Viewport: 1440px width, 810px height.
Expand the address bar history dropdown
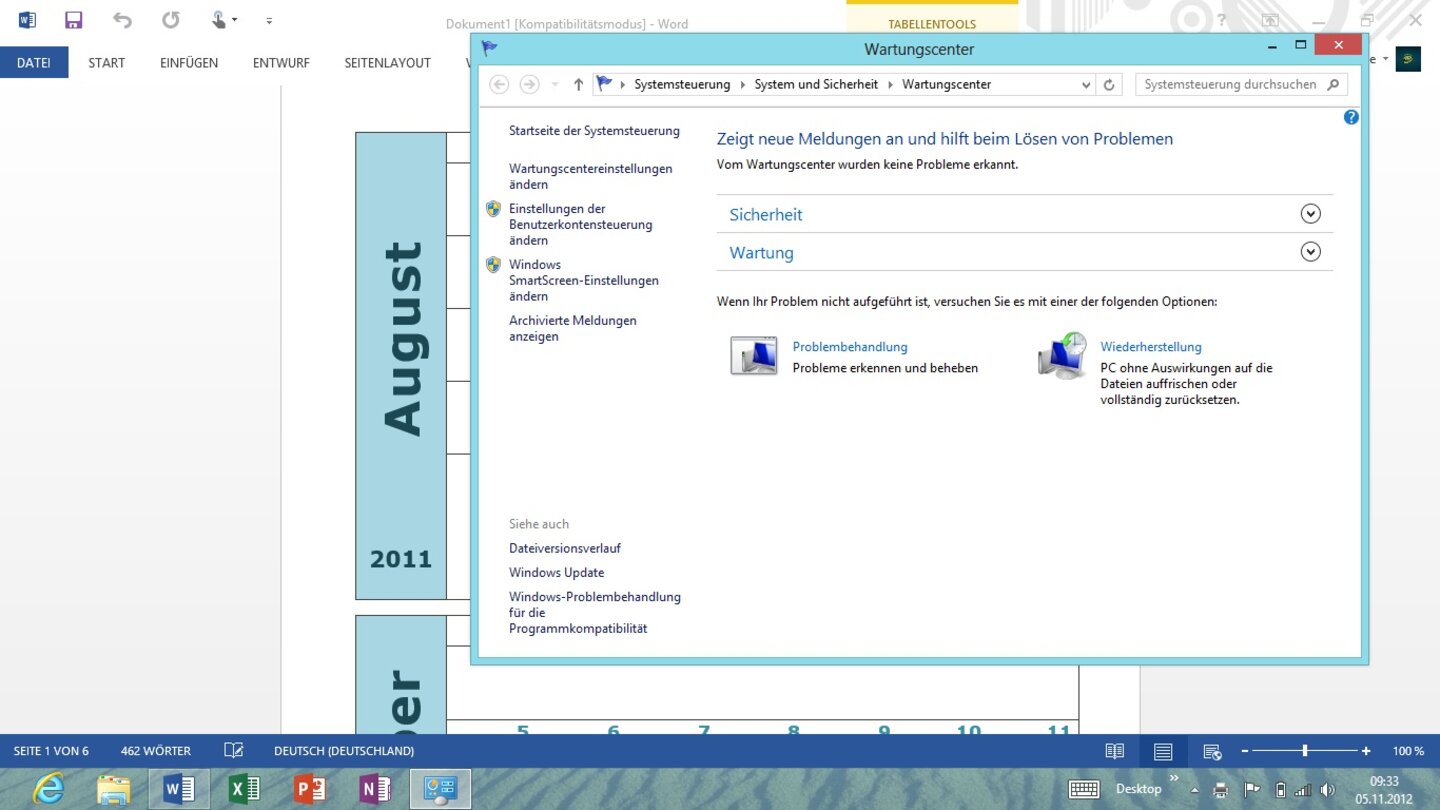(x=1086, y=85)
